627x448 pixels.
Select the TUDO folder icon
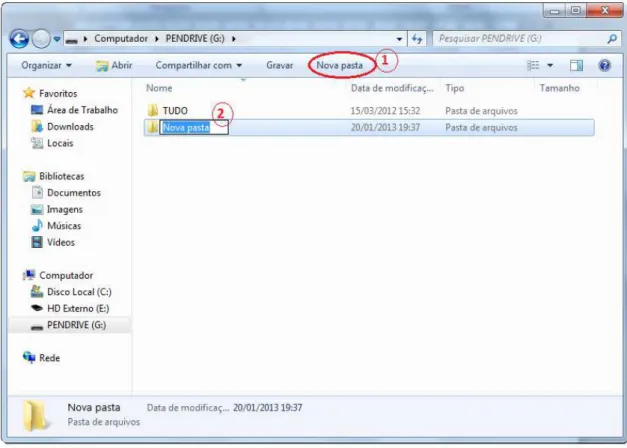point(153,110)
